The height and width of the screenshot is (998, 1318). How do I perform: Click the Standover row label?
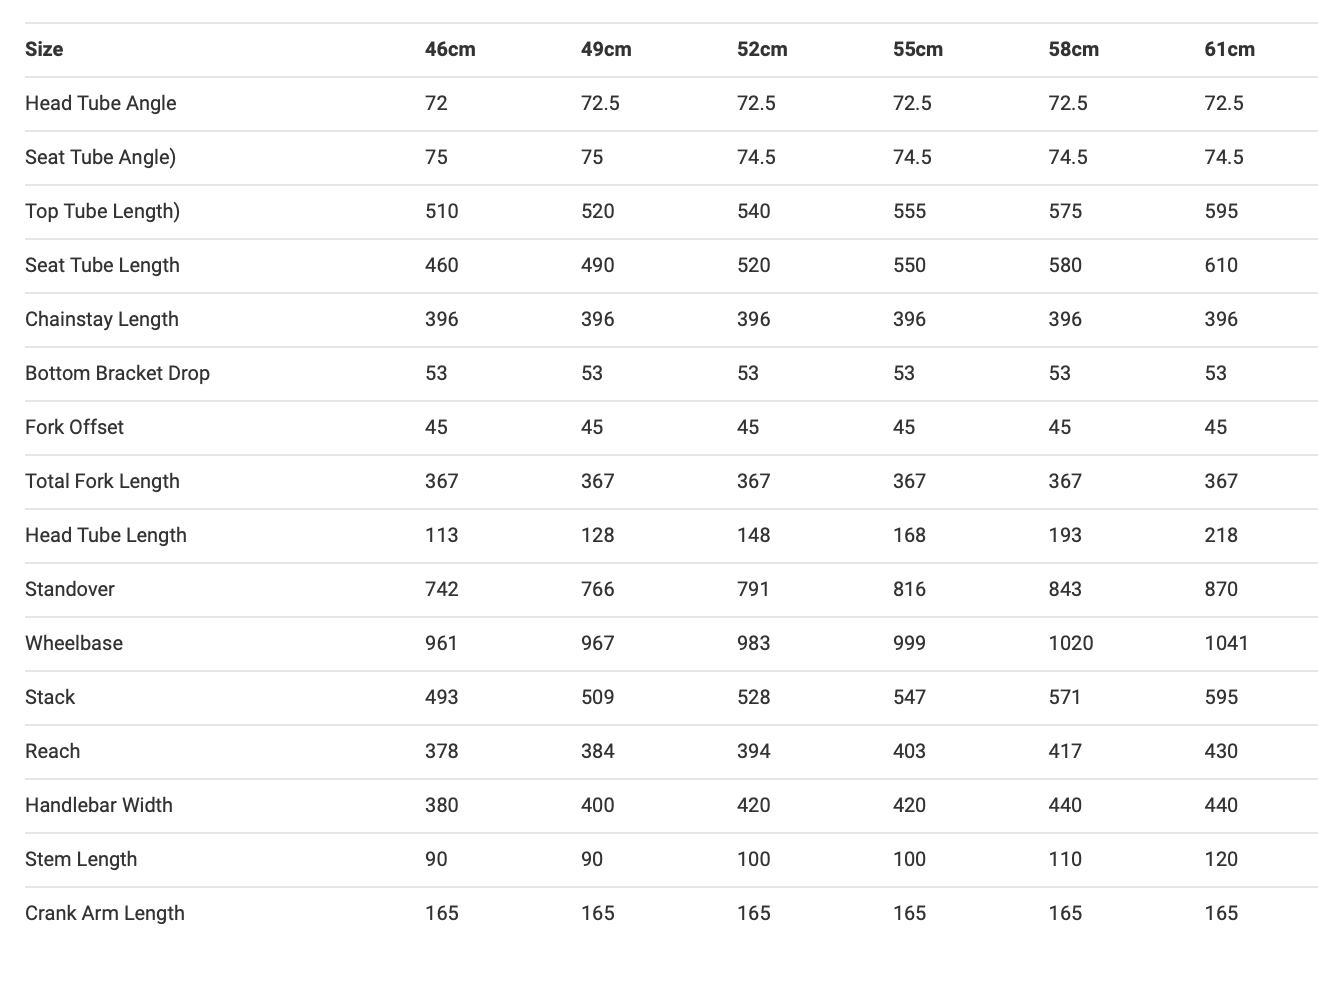[x=69, y=590]
